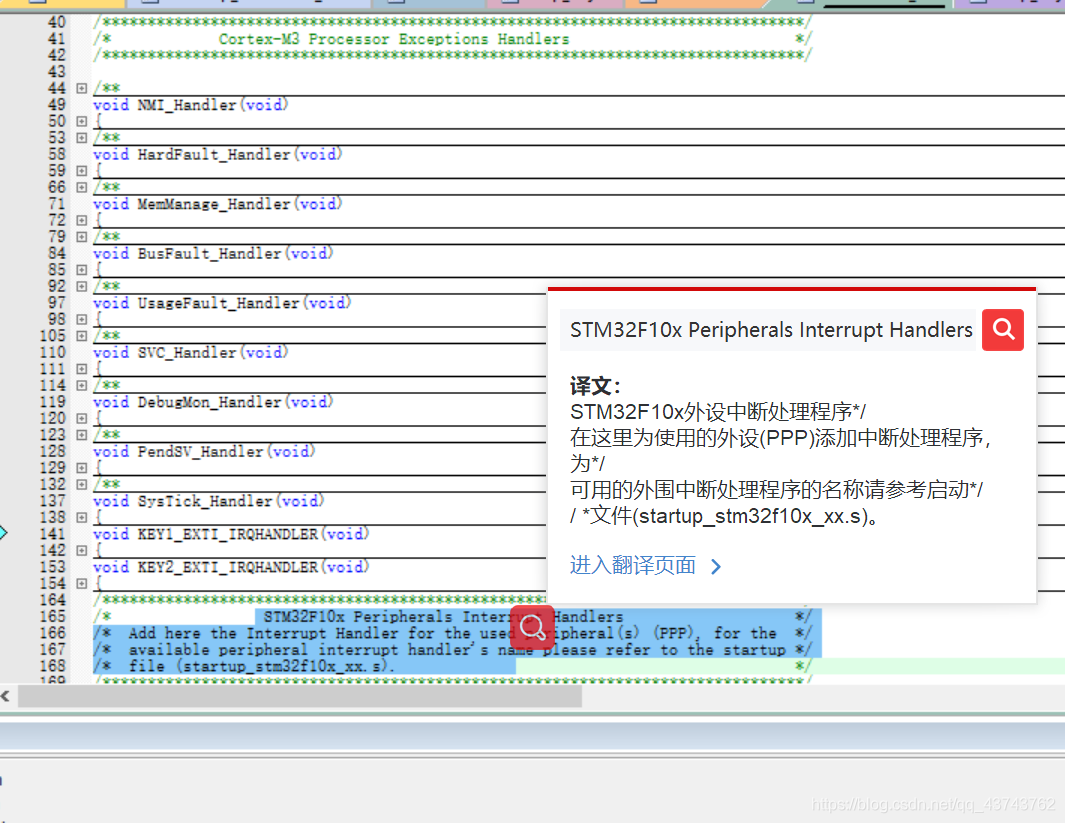Click PendSV_Handler function name
Image resolution: width=1065 pixels, height=823 pixels.
[200, 452]
